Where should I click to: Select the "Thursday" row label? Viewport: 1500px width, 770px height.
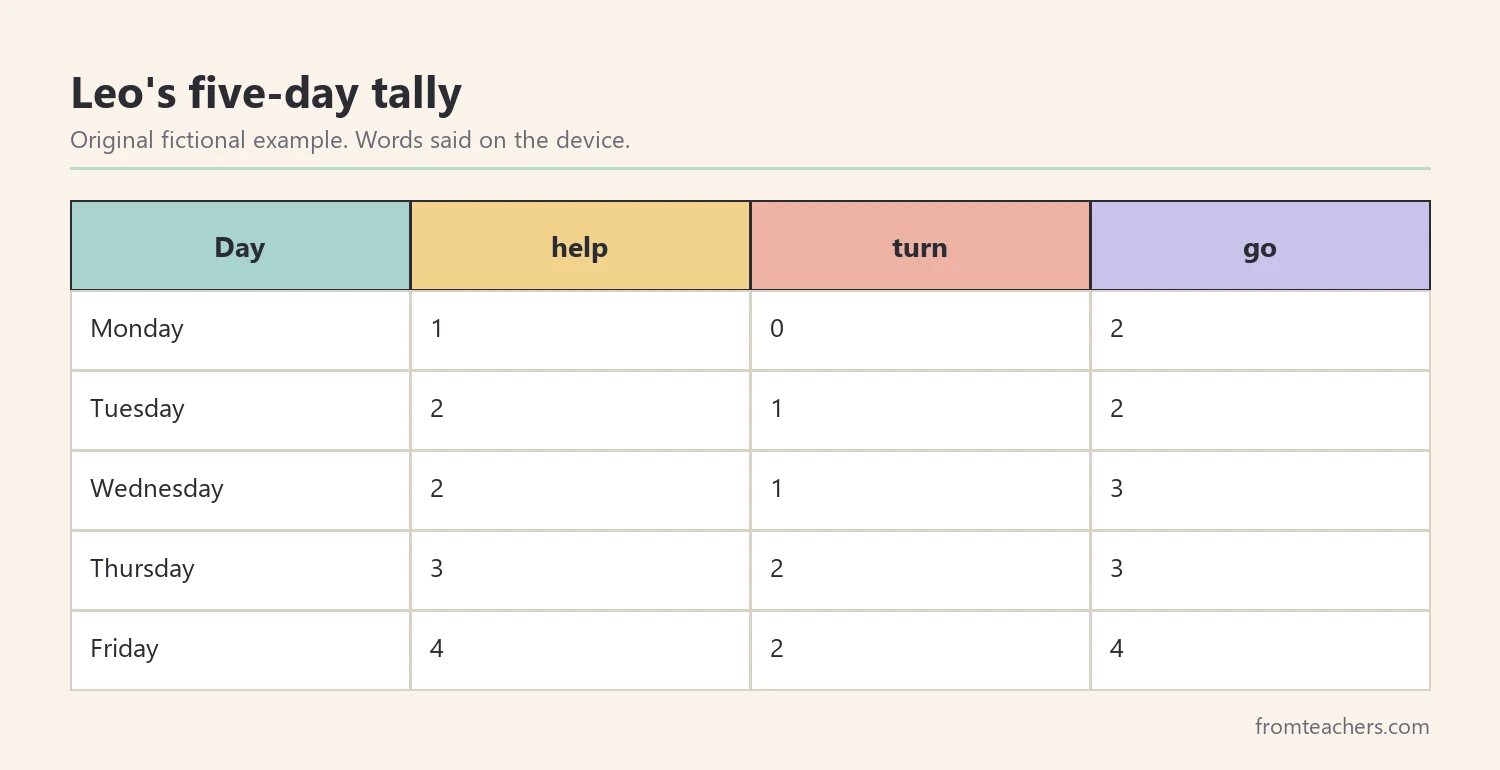point(142,569)
